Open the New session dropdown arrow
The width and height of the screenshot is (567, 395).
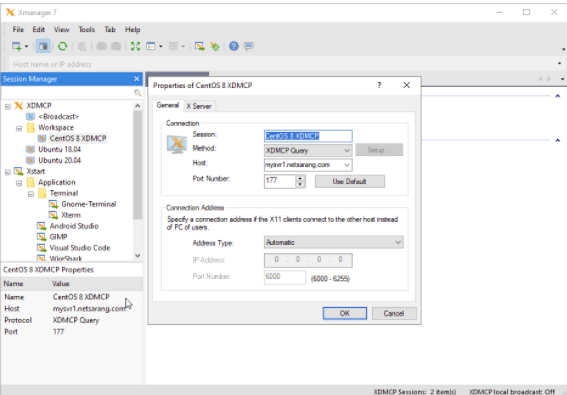click(x=26, y=46)
